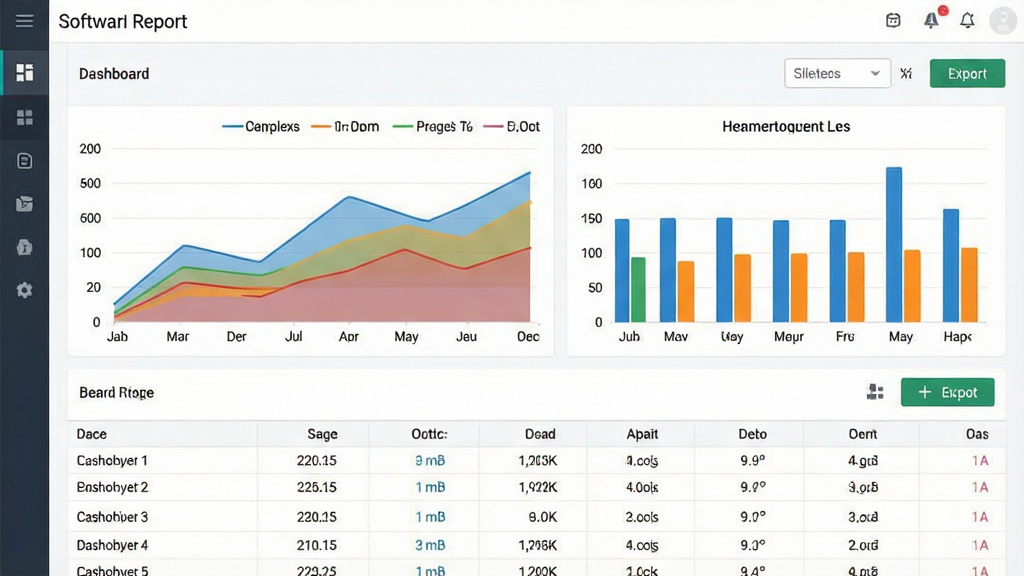Screen dimensions: 1024x576
Task: Click the green Export button
Action: point(967,73)
